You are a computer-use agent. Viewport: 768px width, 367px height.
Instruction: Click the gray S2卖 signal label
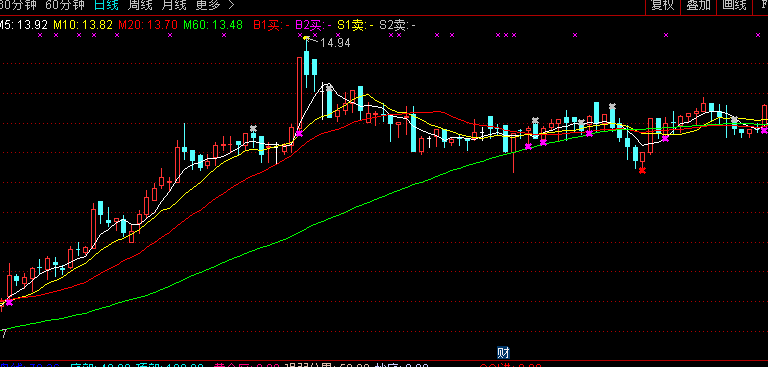click(398, 24)
